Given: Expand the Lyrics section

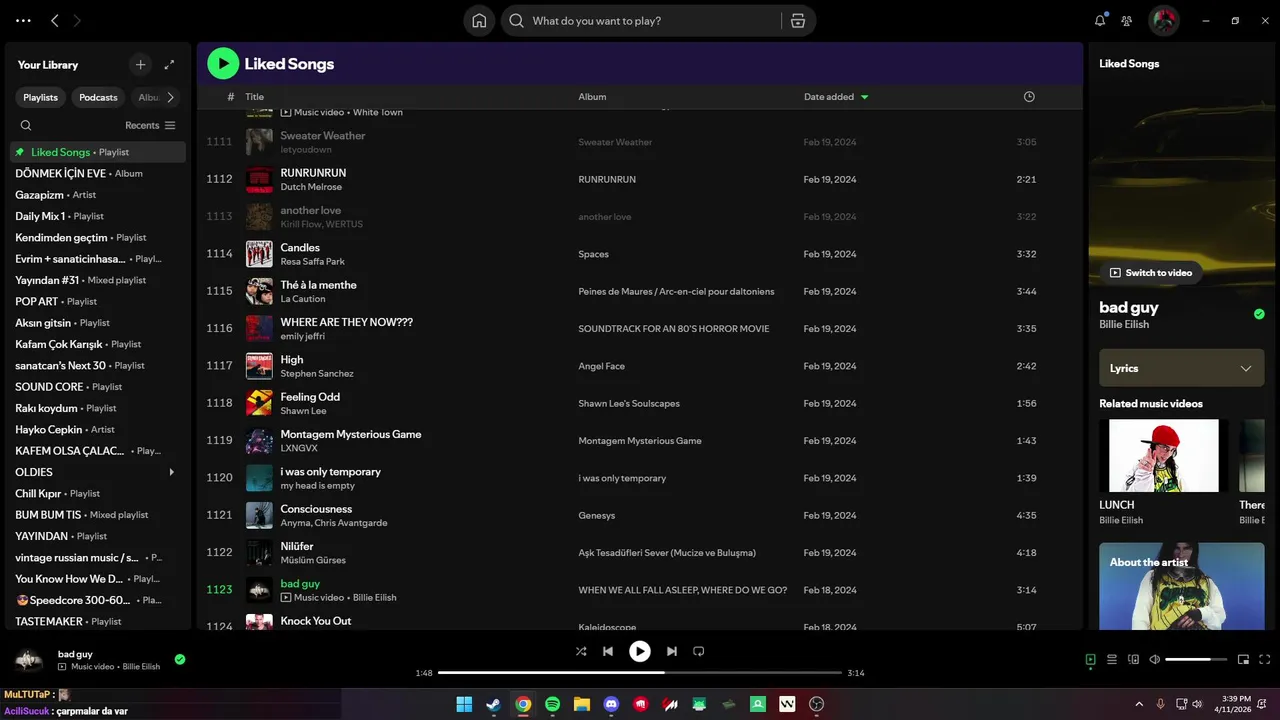Looking at the screenshot, I should pyautogui.click(x=1181, y=368).
